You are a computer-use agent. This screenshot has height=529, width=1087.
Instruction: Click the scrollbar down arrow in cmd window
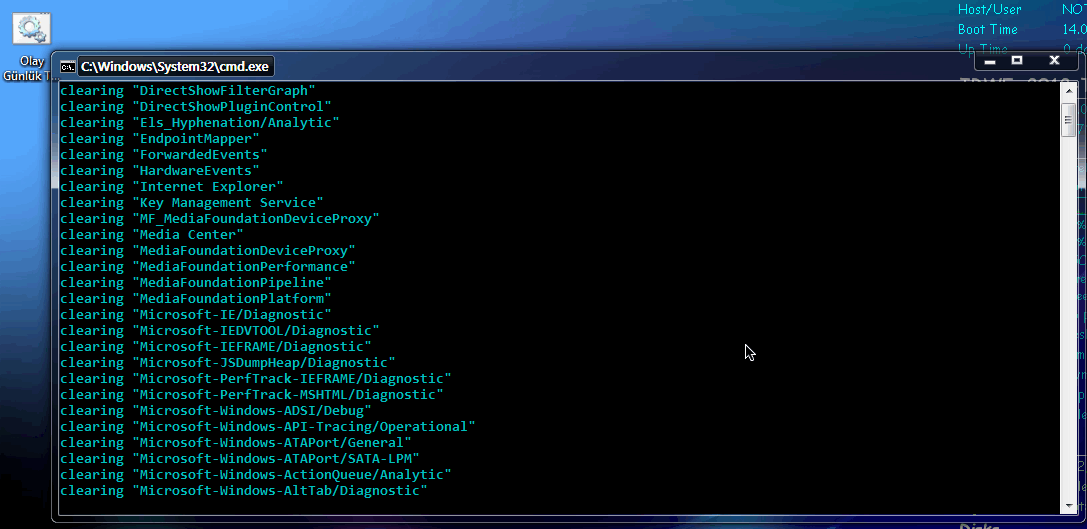click(x=1068, y=506)
